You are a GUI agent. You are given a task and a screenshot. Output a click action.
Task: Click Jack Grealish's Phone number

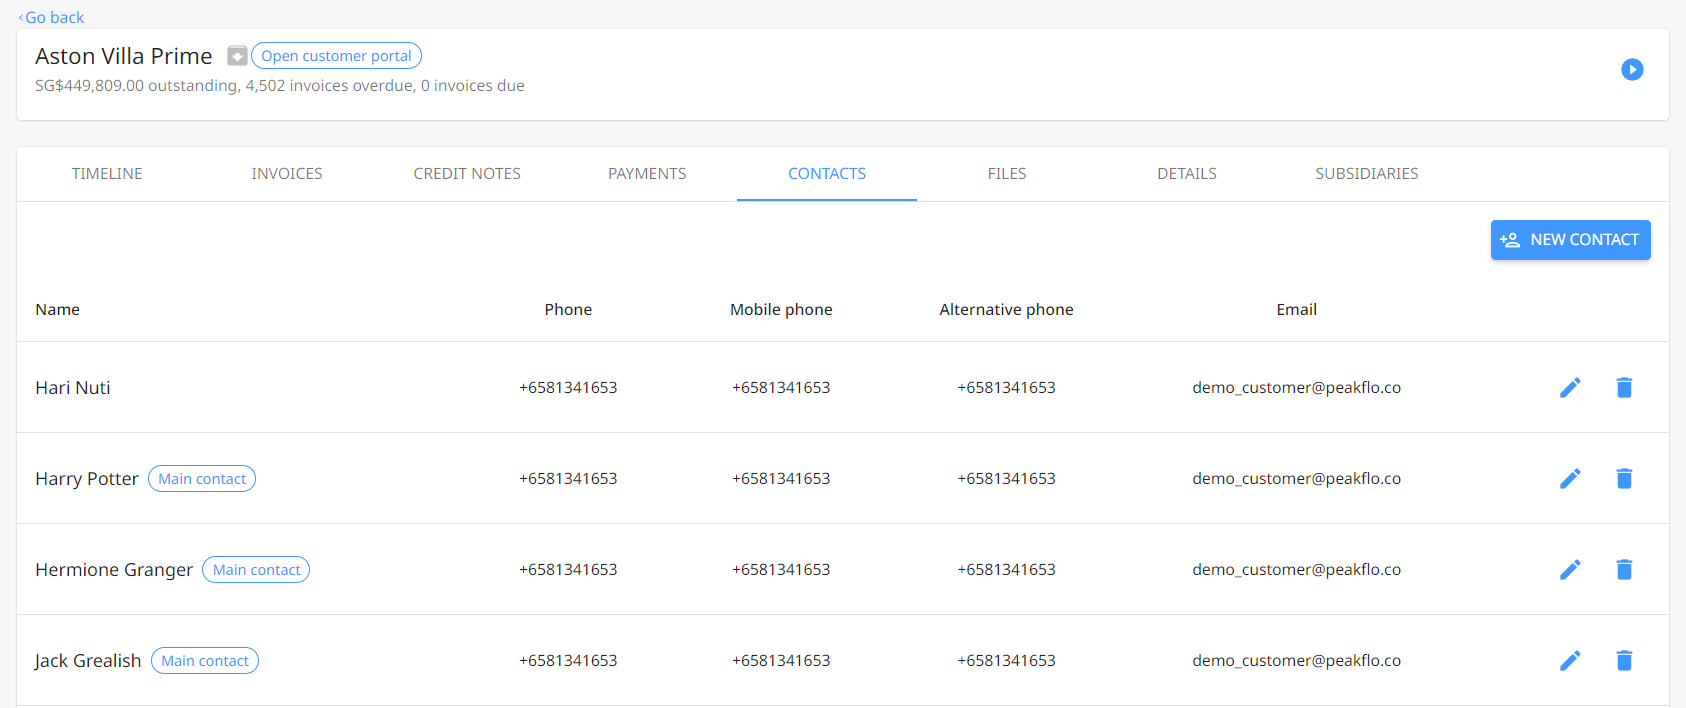[568, 661]
